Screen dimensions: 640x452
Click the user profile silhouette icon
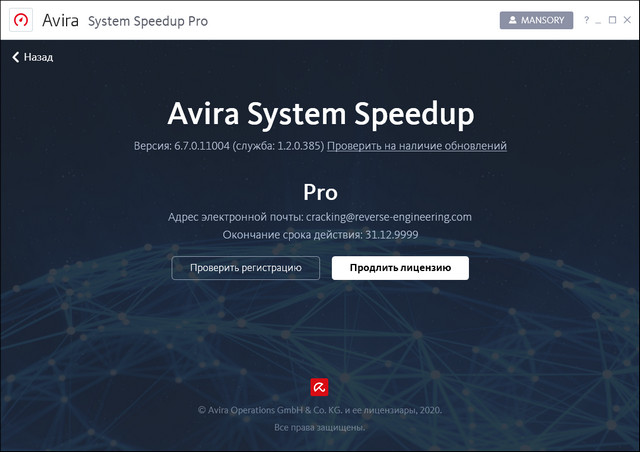[x=513, y=20]
